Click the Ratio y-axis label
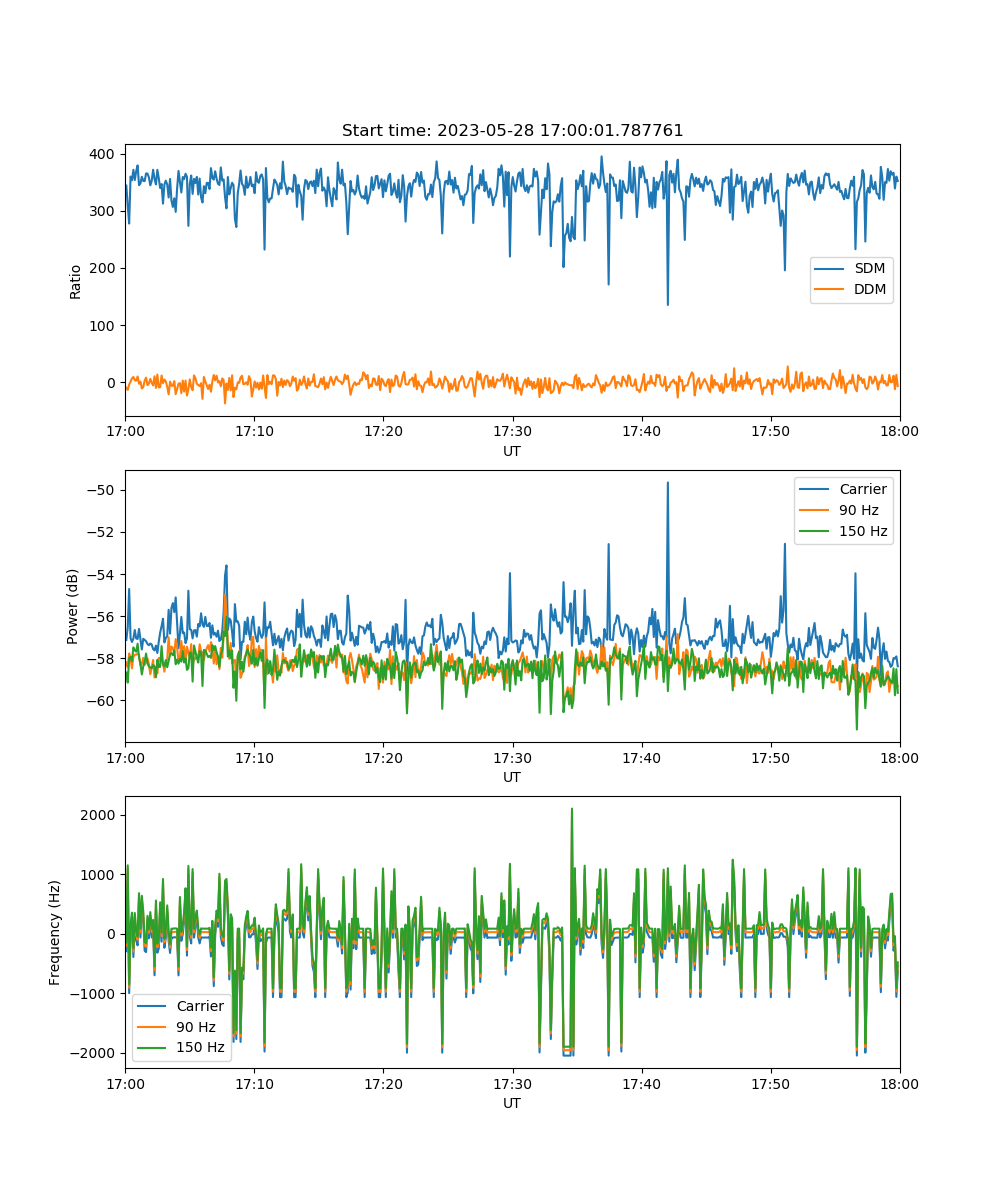 [75, 281]
